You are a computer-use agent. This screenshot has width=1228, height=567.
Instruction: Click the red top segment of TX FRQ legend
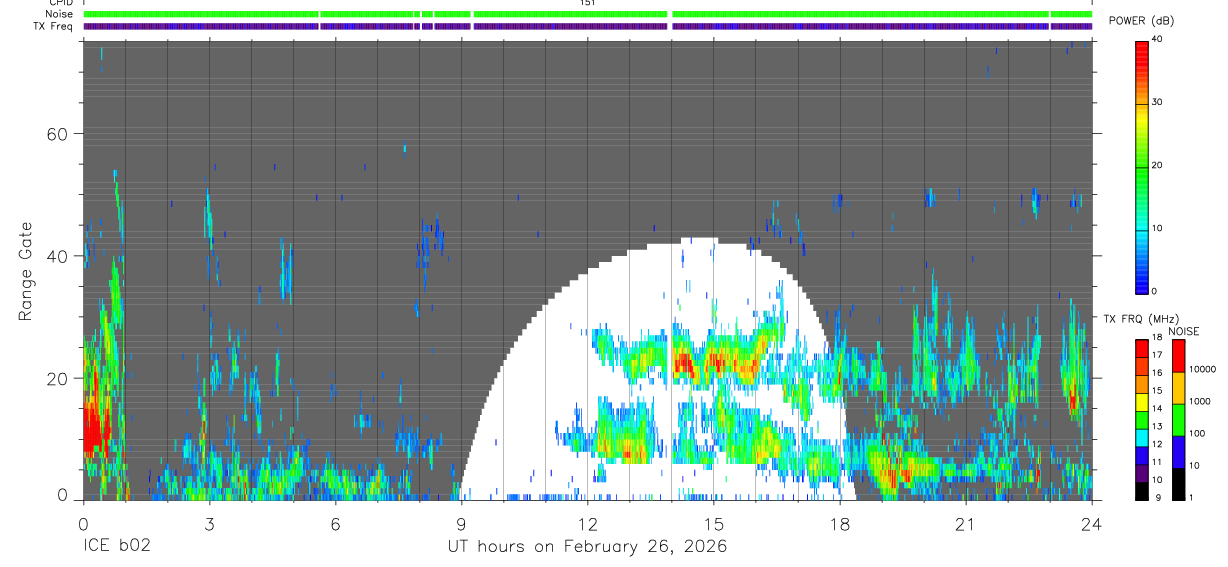pos(1142,347)
